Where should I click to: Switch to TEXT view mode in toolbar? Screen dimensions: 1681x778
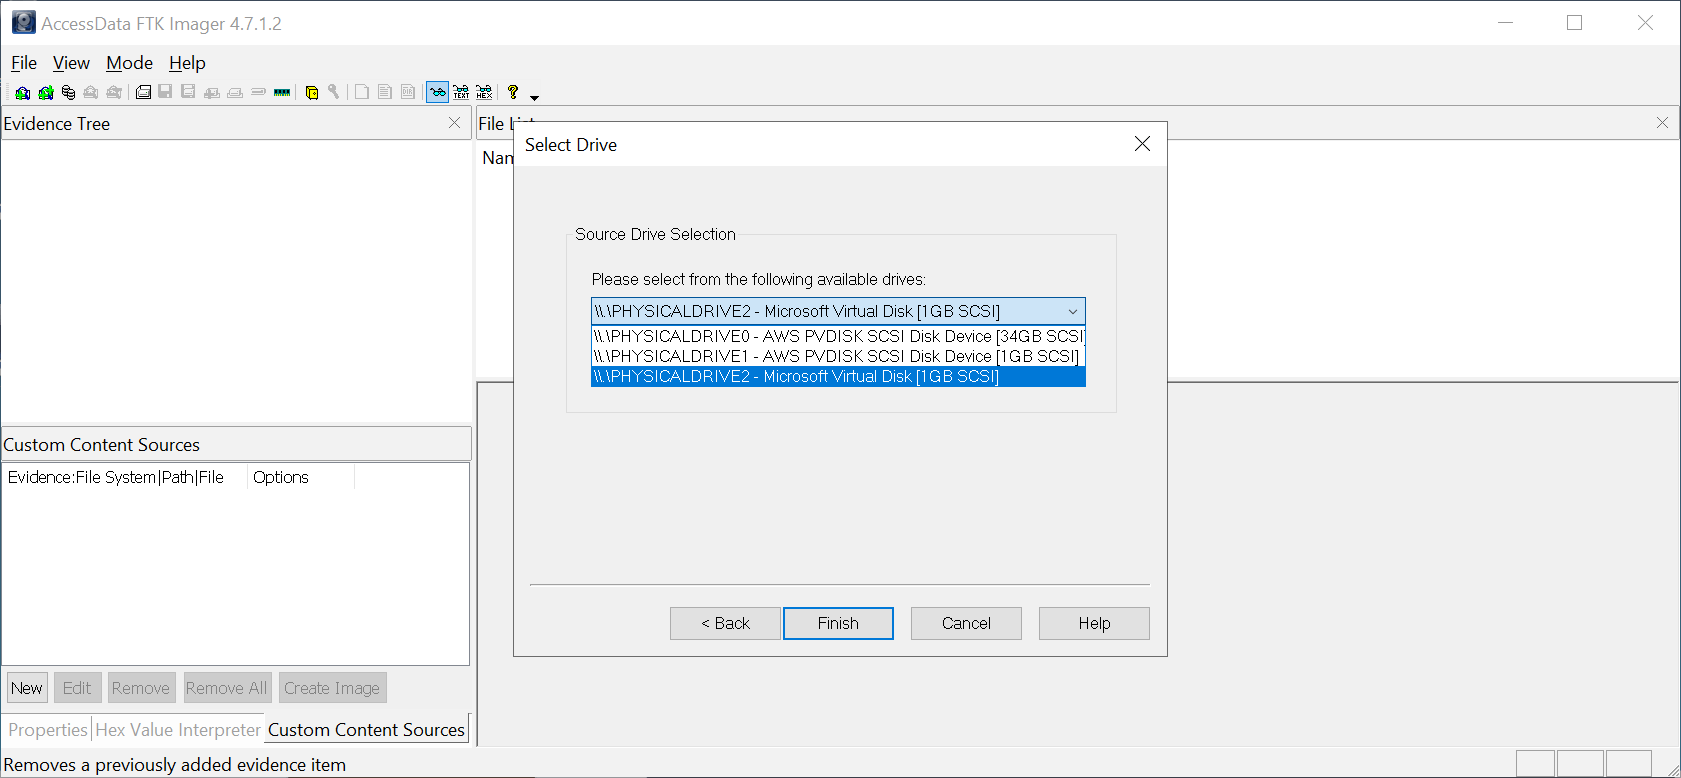tap(461, 93)
